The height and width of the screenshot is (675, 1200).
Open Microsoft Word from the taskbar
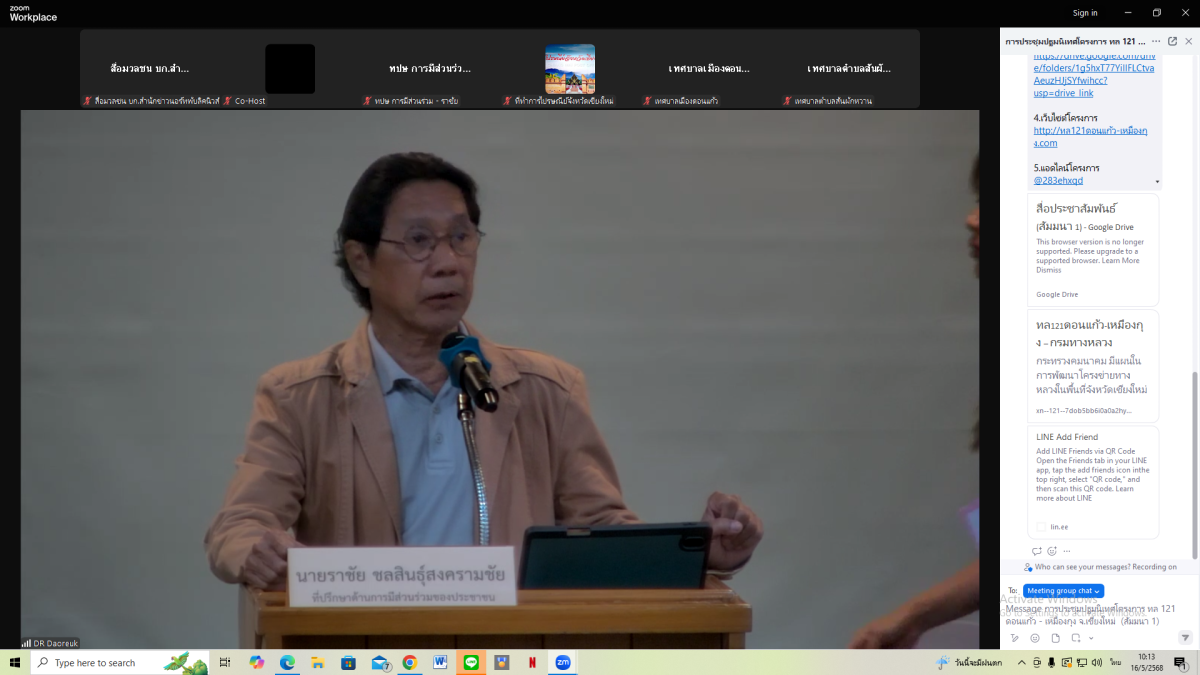[440, 662]
